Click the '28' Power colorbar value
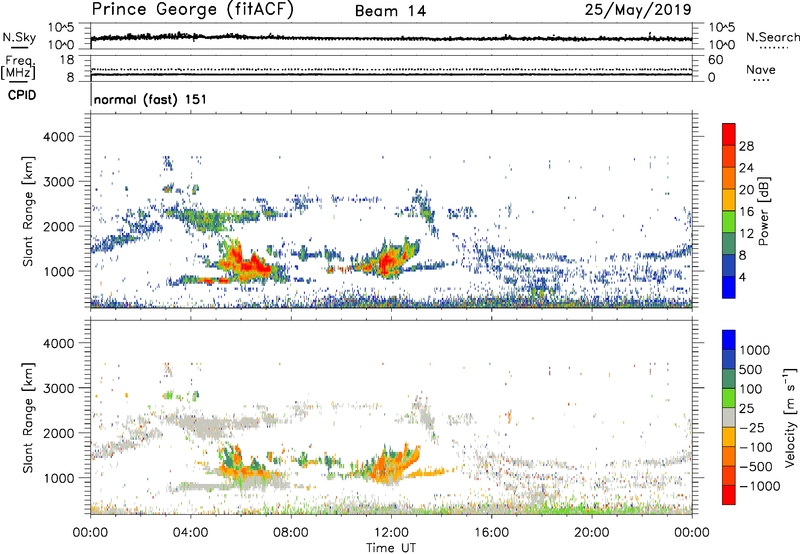 746,146
